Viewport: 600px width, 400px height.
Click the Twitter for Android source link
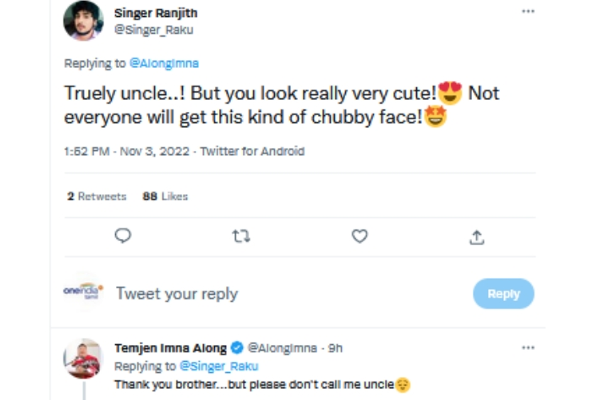tap(252, 152)
